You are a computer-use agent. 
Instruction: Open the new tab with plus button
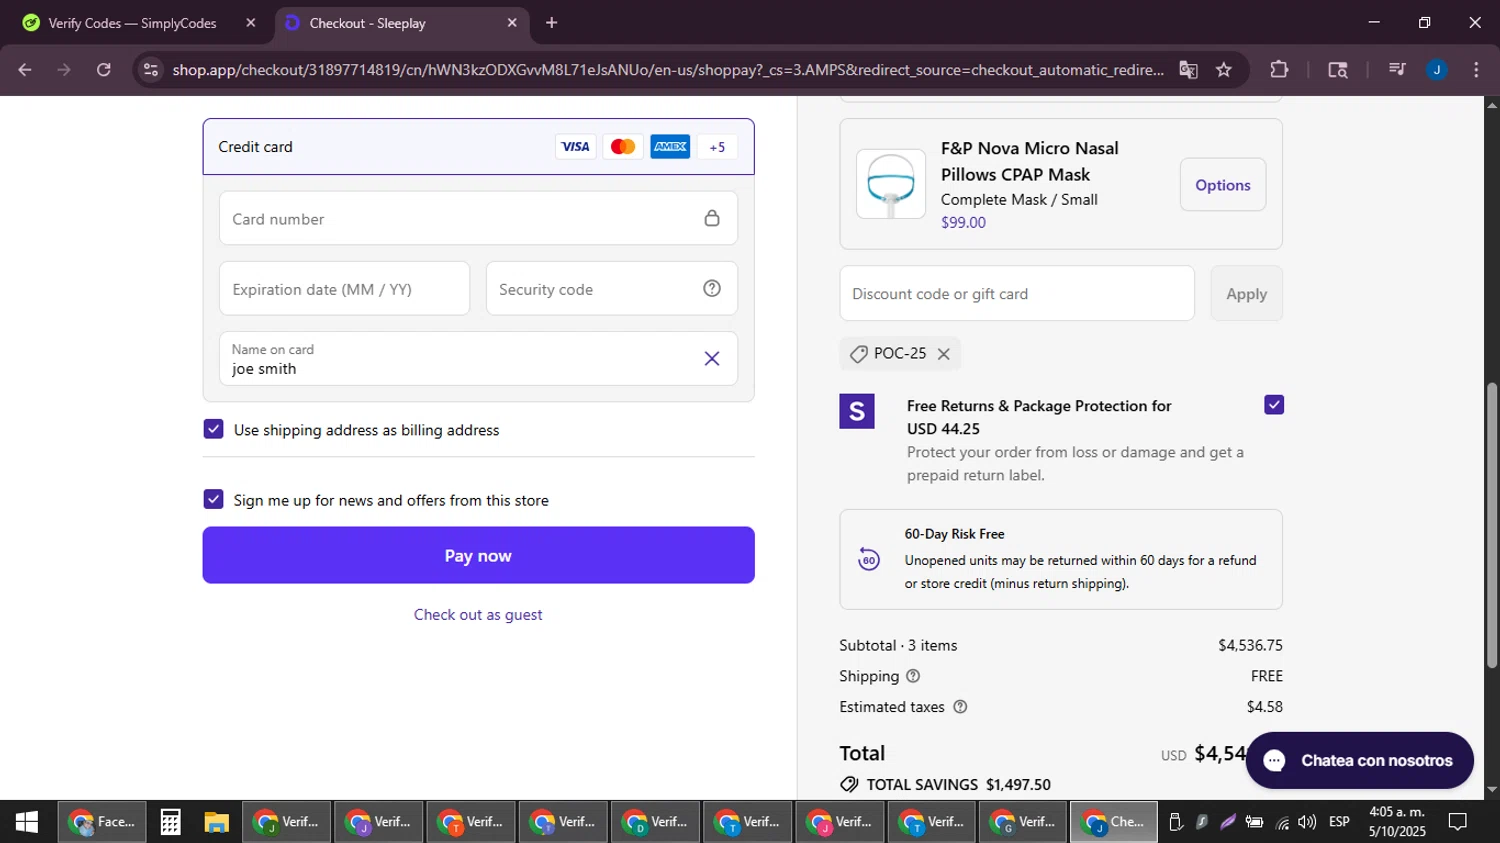click(552, 23)
